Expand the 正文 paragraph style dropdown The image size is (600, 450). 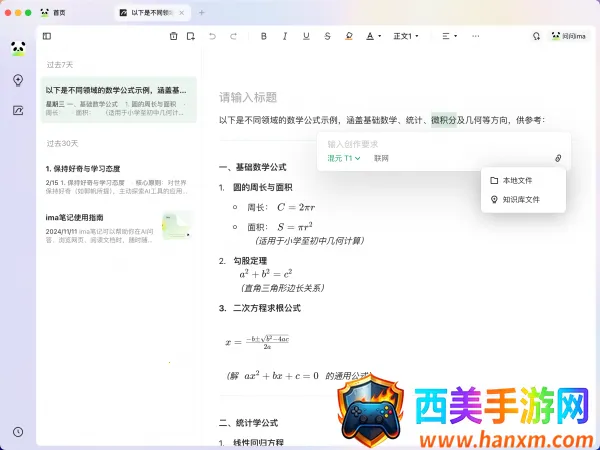coord(405,36)
